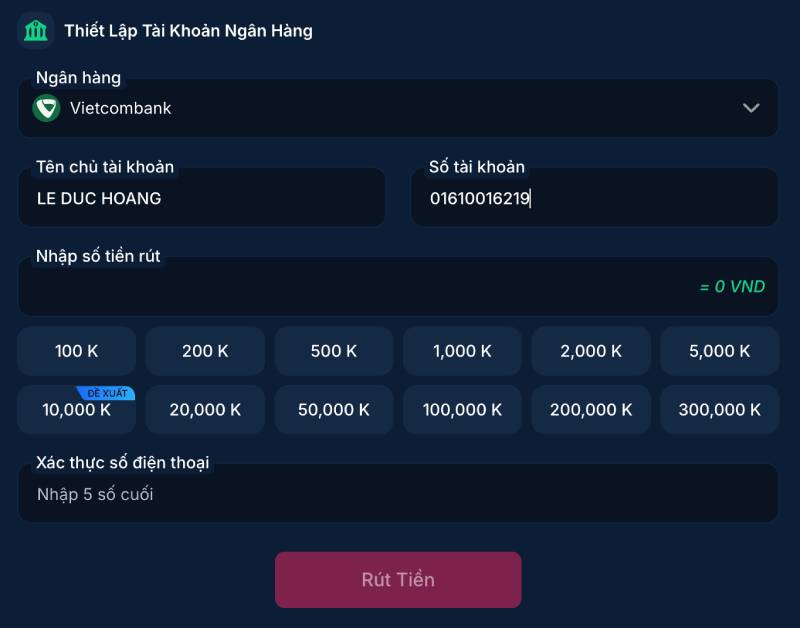800x628 pixels.
Task: Choose the 2,000 K quick amount
Action: (590, 351)
